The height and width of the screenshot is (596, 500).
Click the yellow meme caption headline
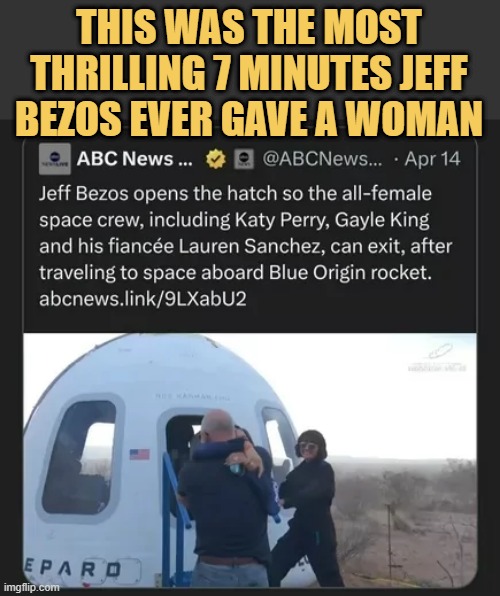click(x=249, y=72)
